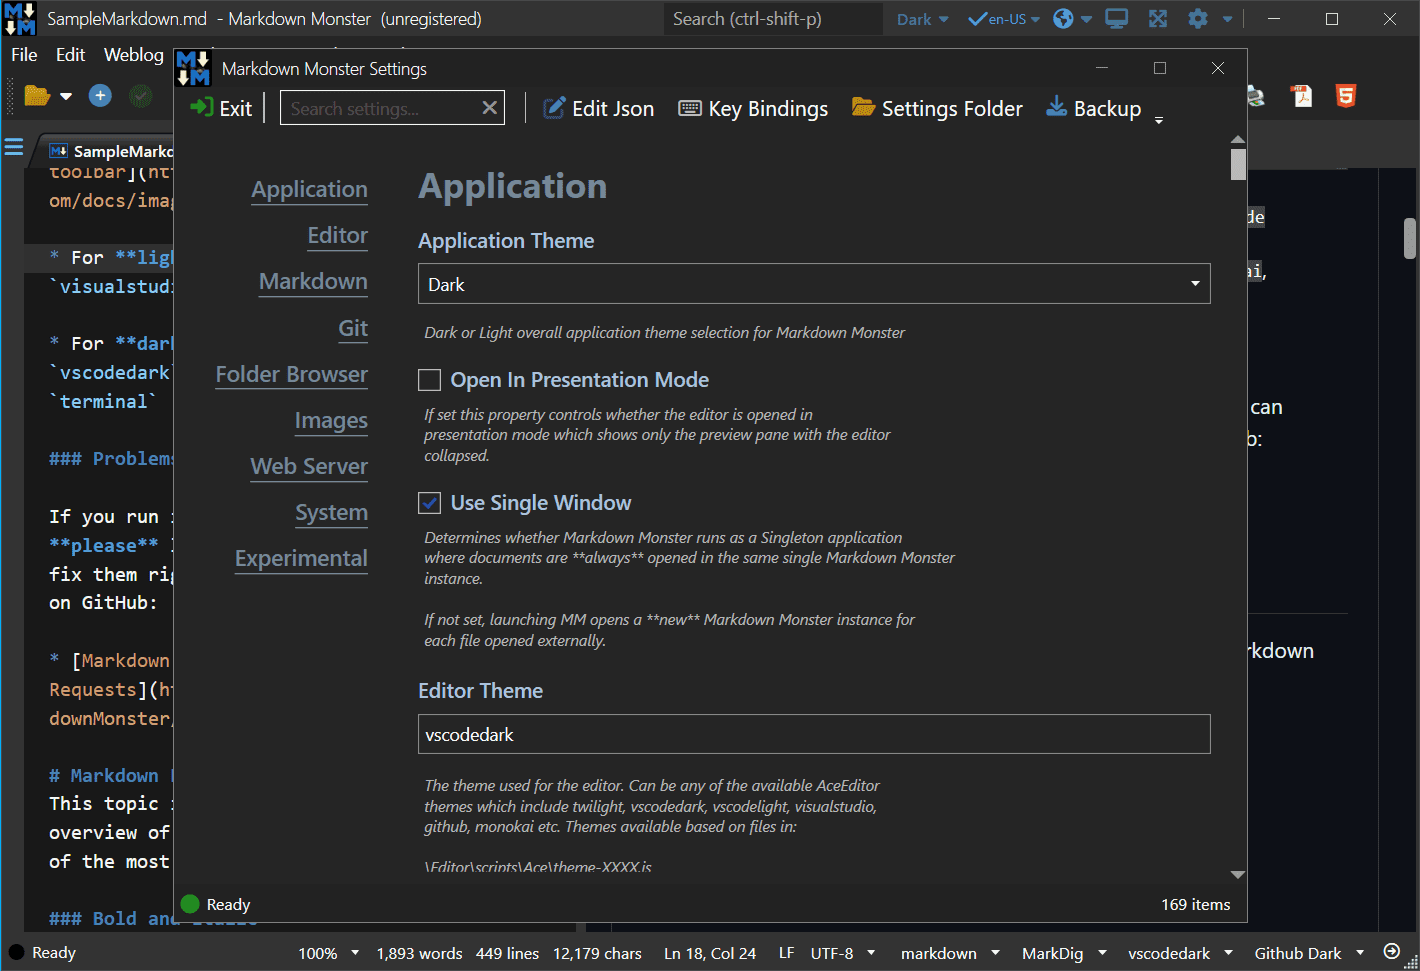Click the Editor Theme text field
This screenshot has width=1420, height=971.
(x=813, y=734)
